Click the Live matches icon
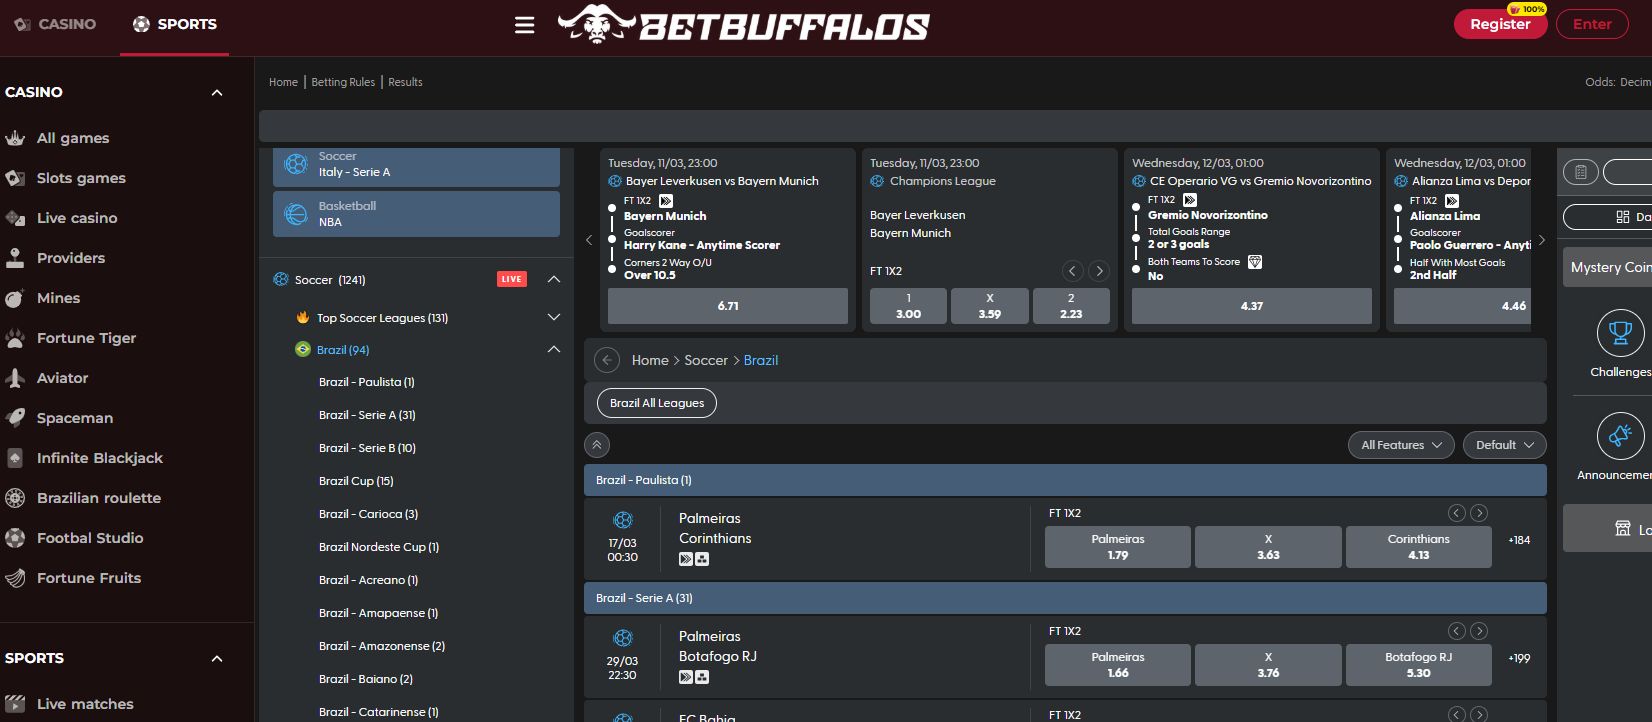Viewport: 1652px width, 722px height. click(x=15, y=704)
